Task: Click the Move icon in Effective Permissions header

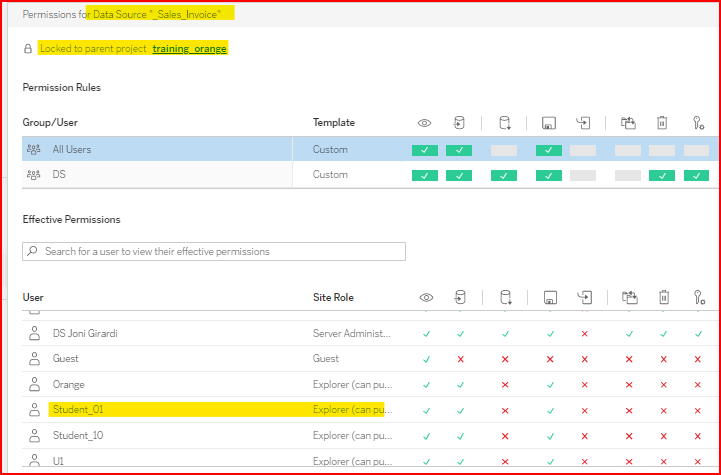Action: (628, 297)
